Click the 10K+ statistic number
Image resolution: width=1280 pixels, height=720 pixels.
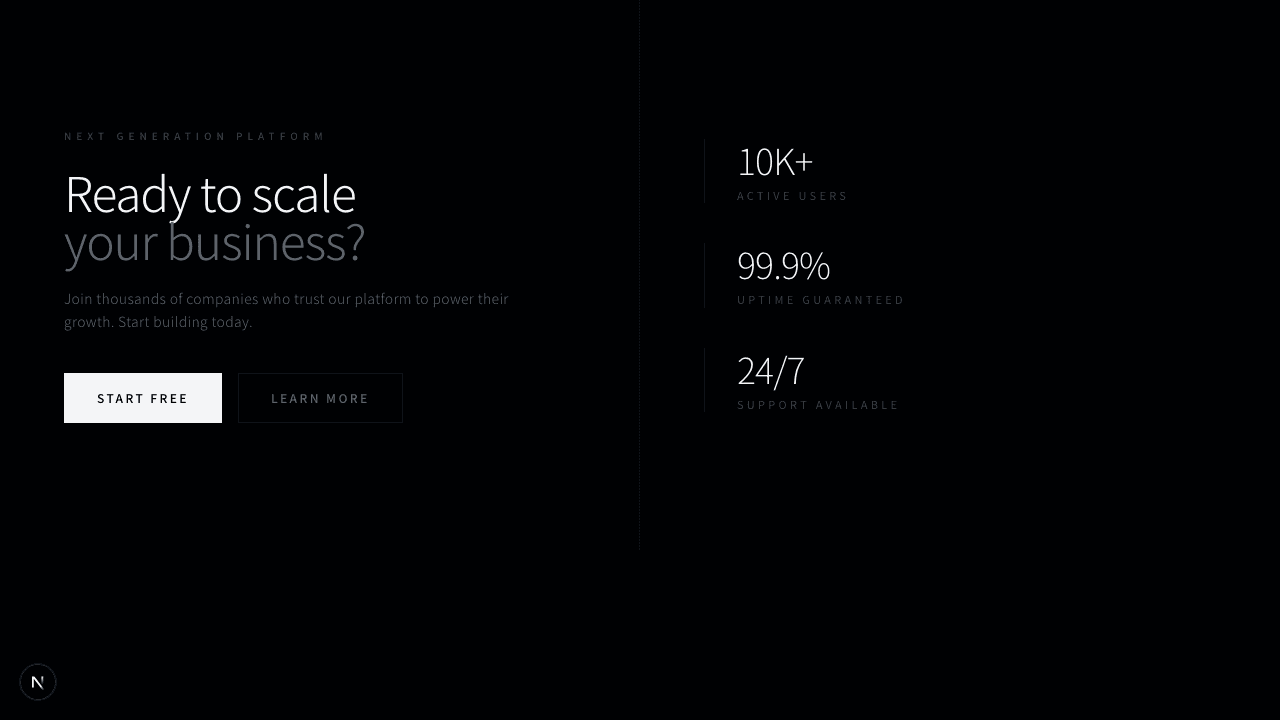pyautogui.click(x=775, y=162)
